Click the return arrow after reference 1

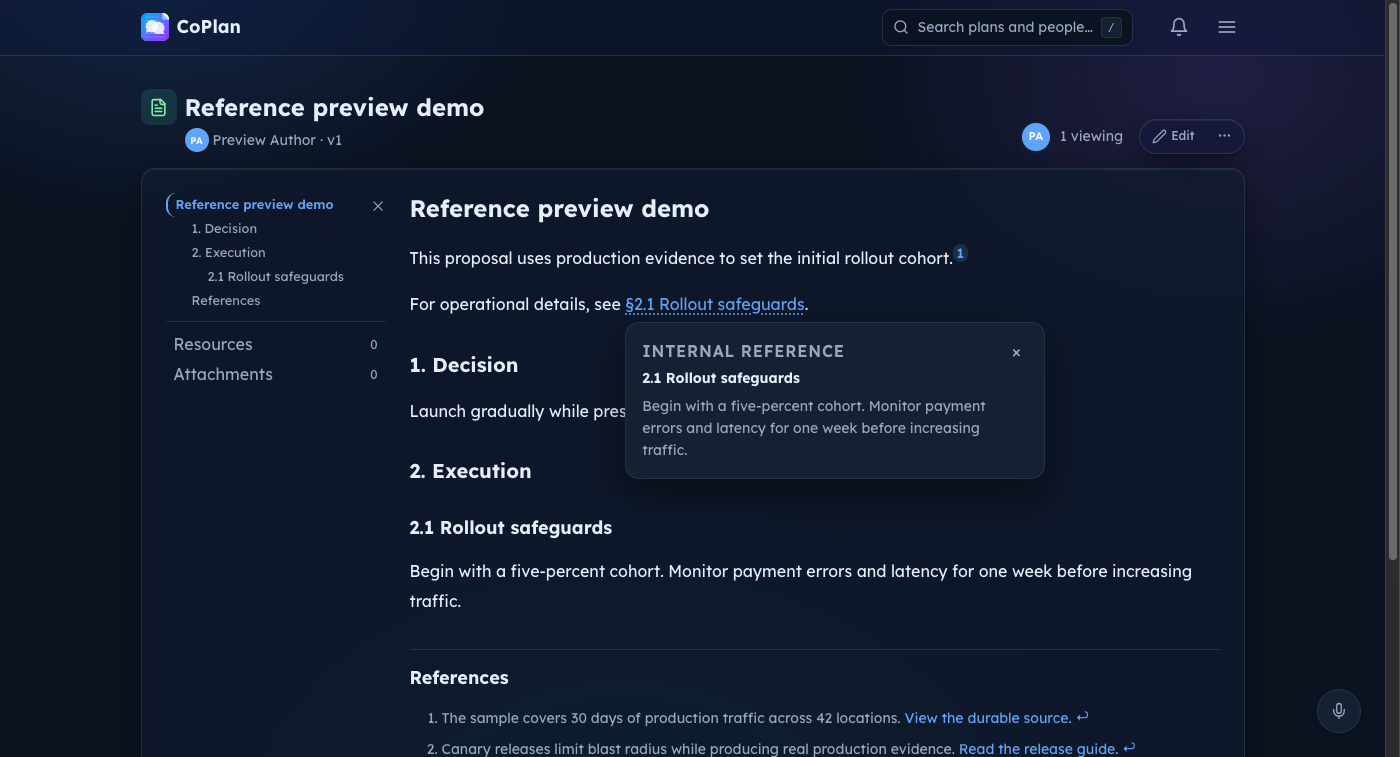click(x=1082, y=717)
